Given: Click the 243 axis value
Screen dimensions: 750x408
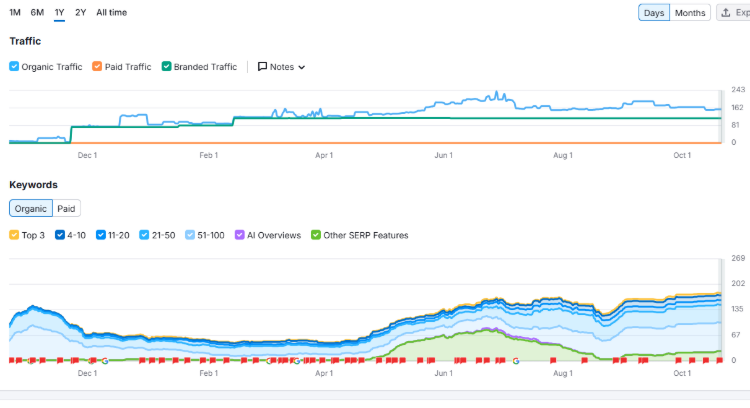Looking at the screenshot, I should click(738, 89).
